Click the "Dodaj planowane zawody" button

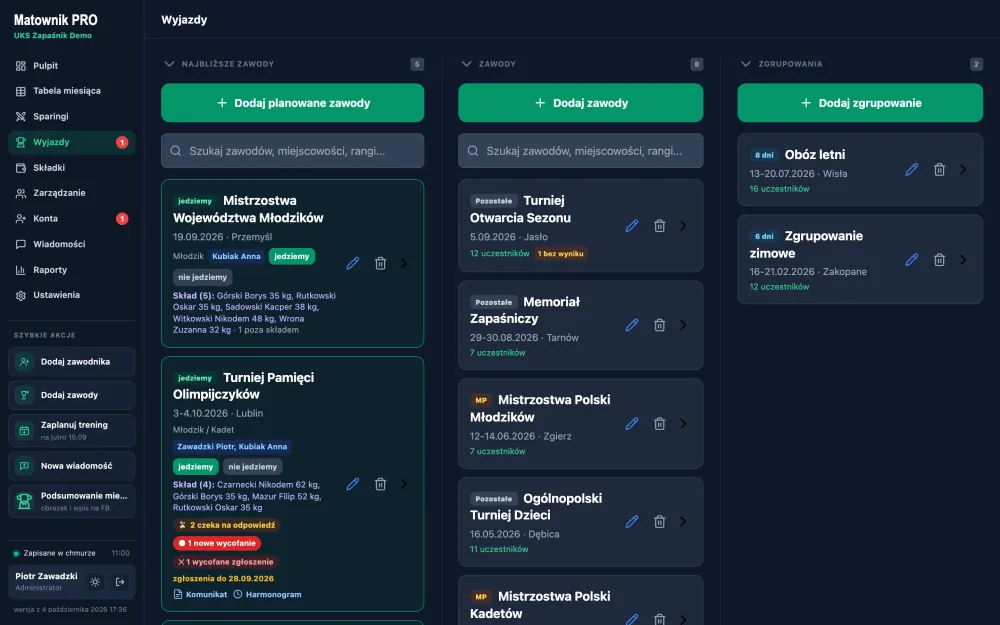click(x=293, y=103)
